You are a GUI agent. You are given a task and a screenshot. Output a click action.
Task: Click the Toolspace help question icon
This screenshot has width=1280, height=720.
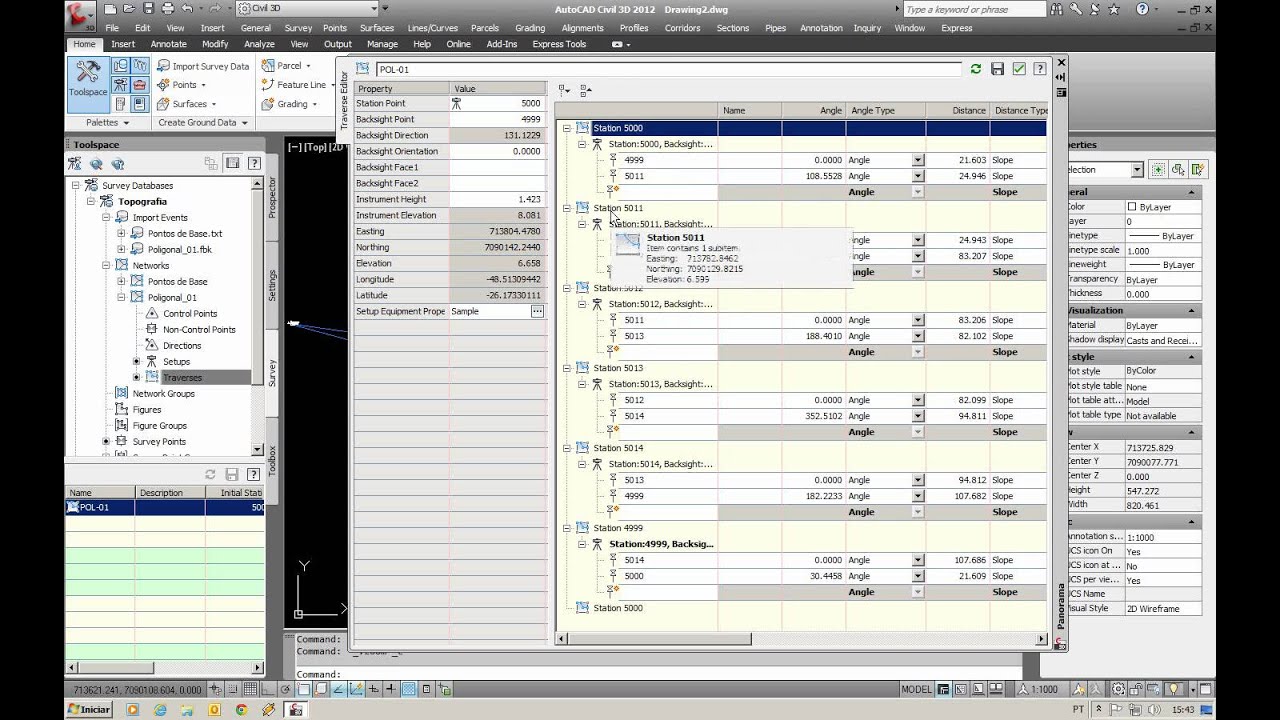[x=254, y=163]
